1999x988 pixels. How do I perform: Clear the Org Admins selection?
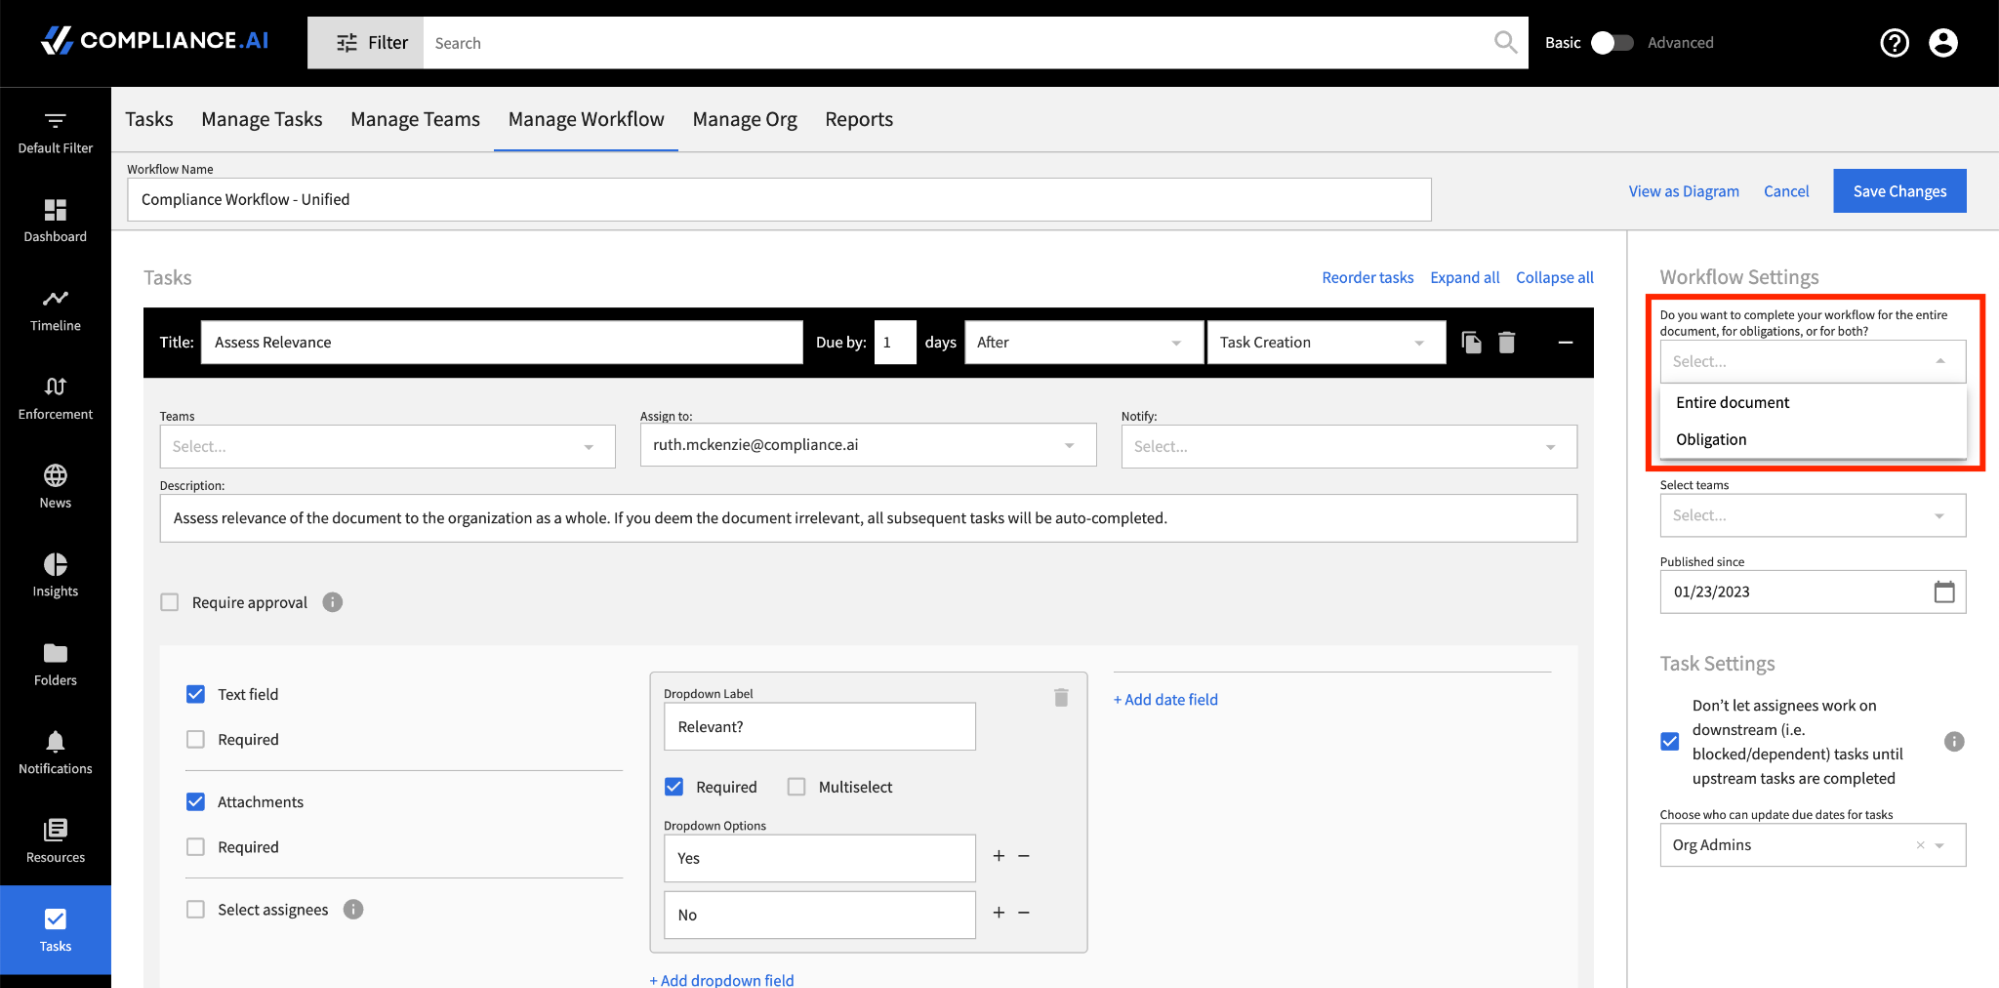click(1920, 845)
